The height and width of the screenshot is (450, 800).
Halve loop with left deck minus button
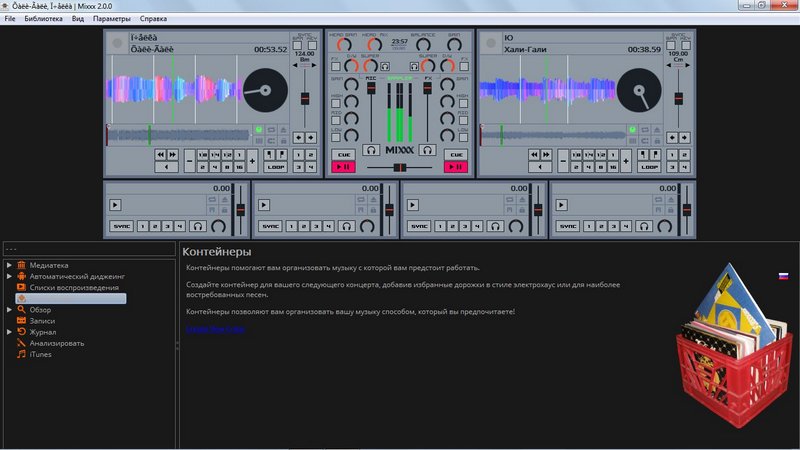click(190, 161)
